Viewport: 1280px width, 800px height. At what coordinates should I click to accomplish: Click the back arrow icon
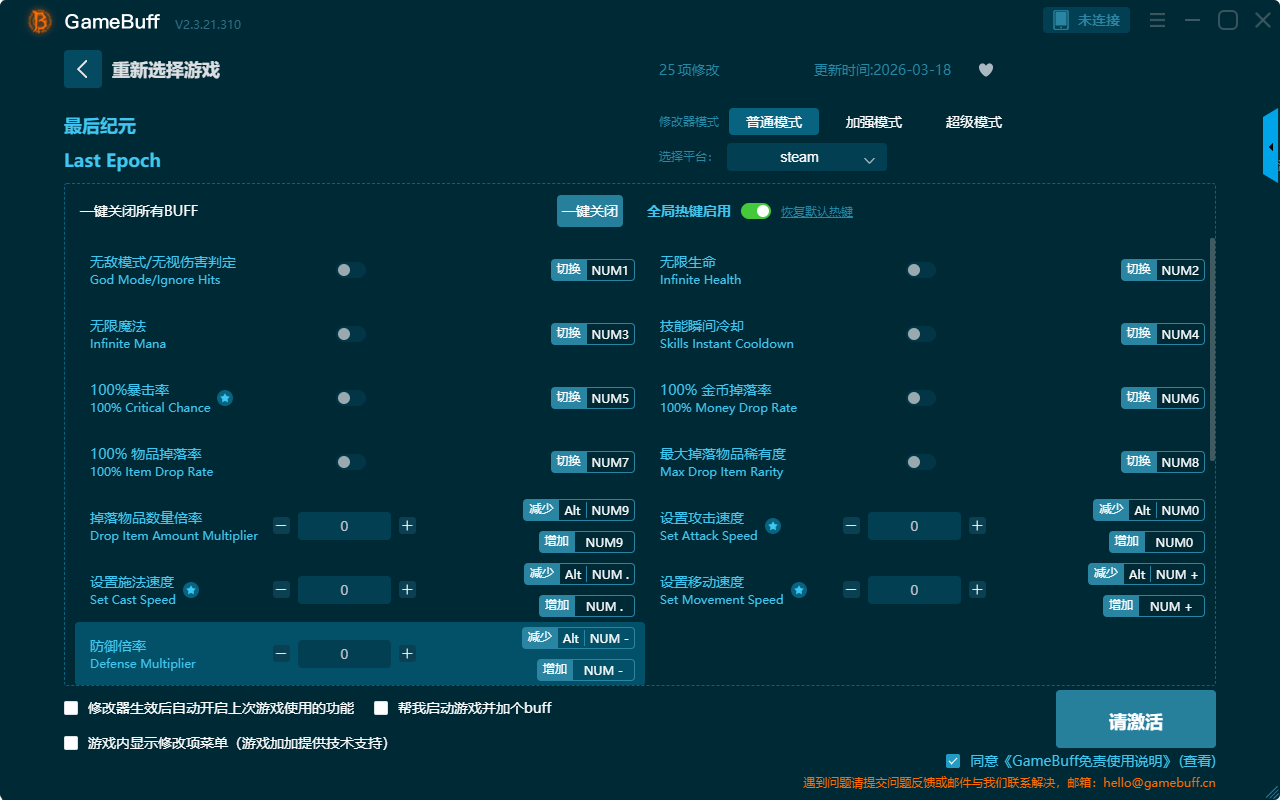tap(83, 69)
